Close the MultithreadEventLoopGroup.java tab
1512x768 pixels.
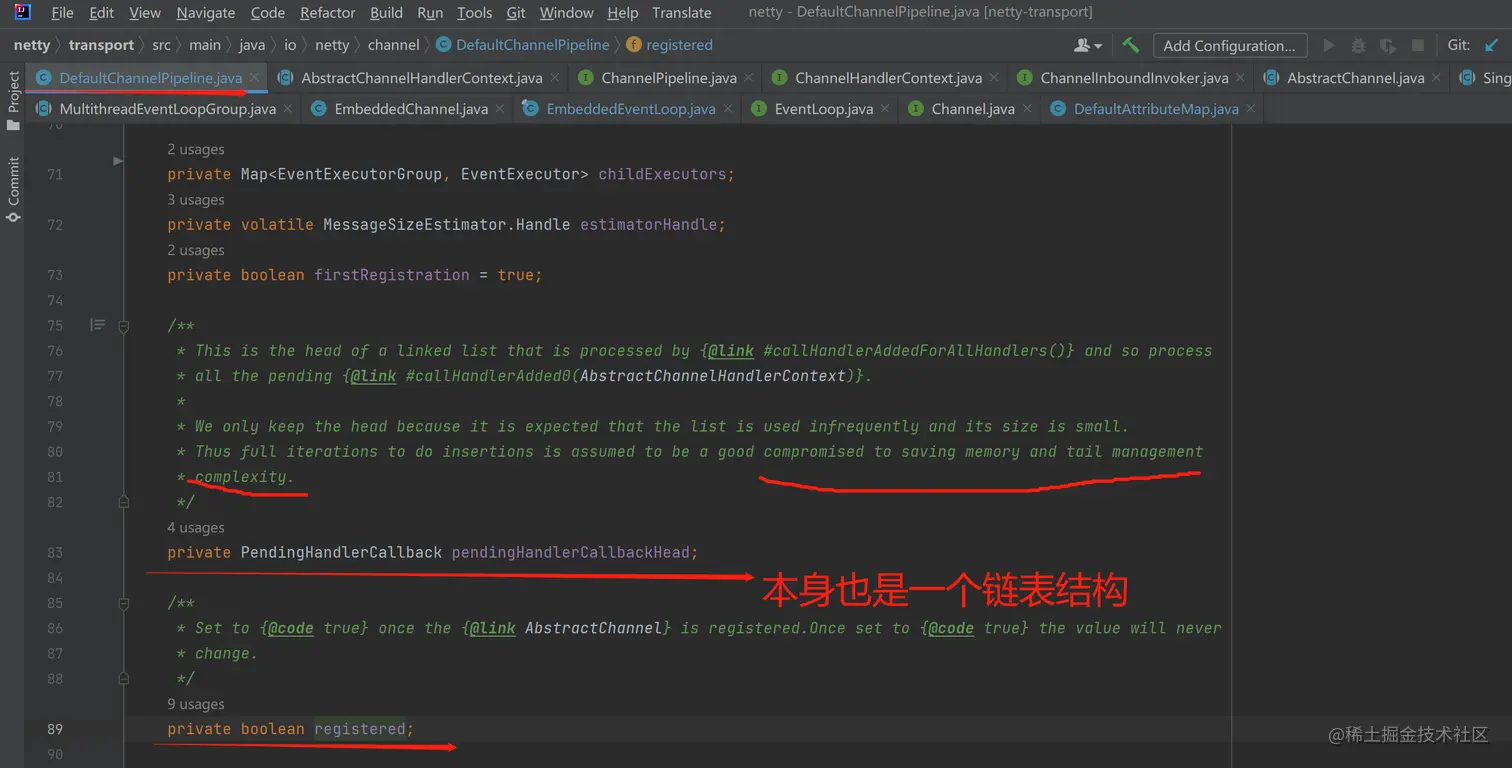[289, 109]
